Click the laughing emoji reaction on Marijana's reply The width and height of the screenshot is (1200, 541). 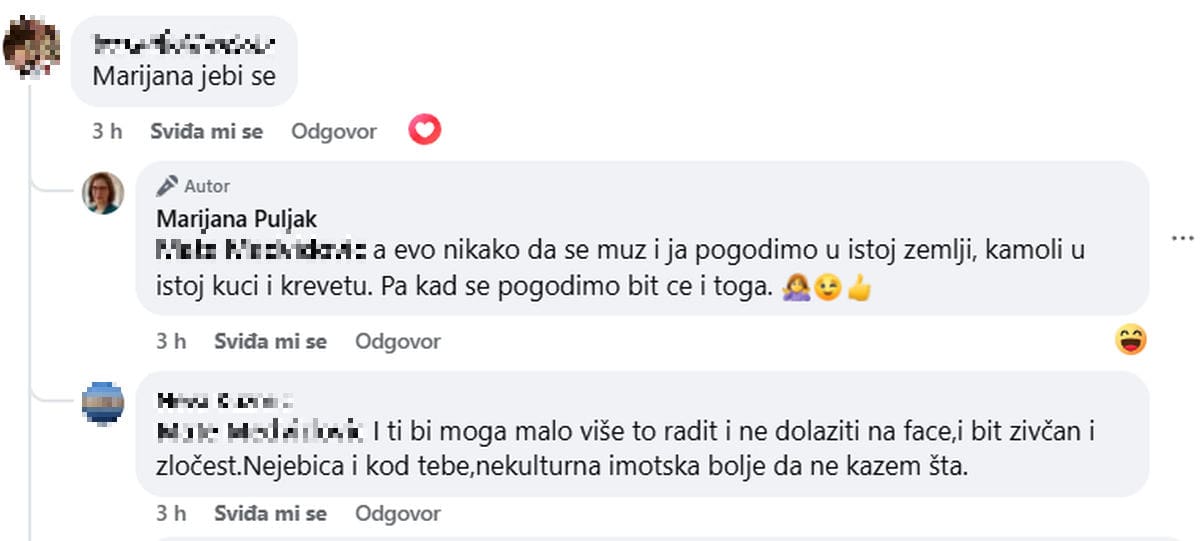point(1131,340)
